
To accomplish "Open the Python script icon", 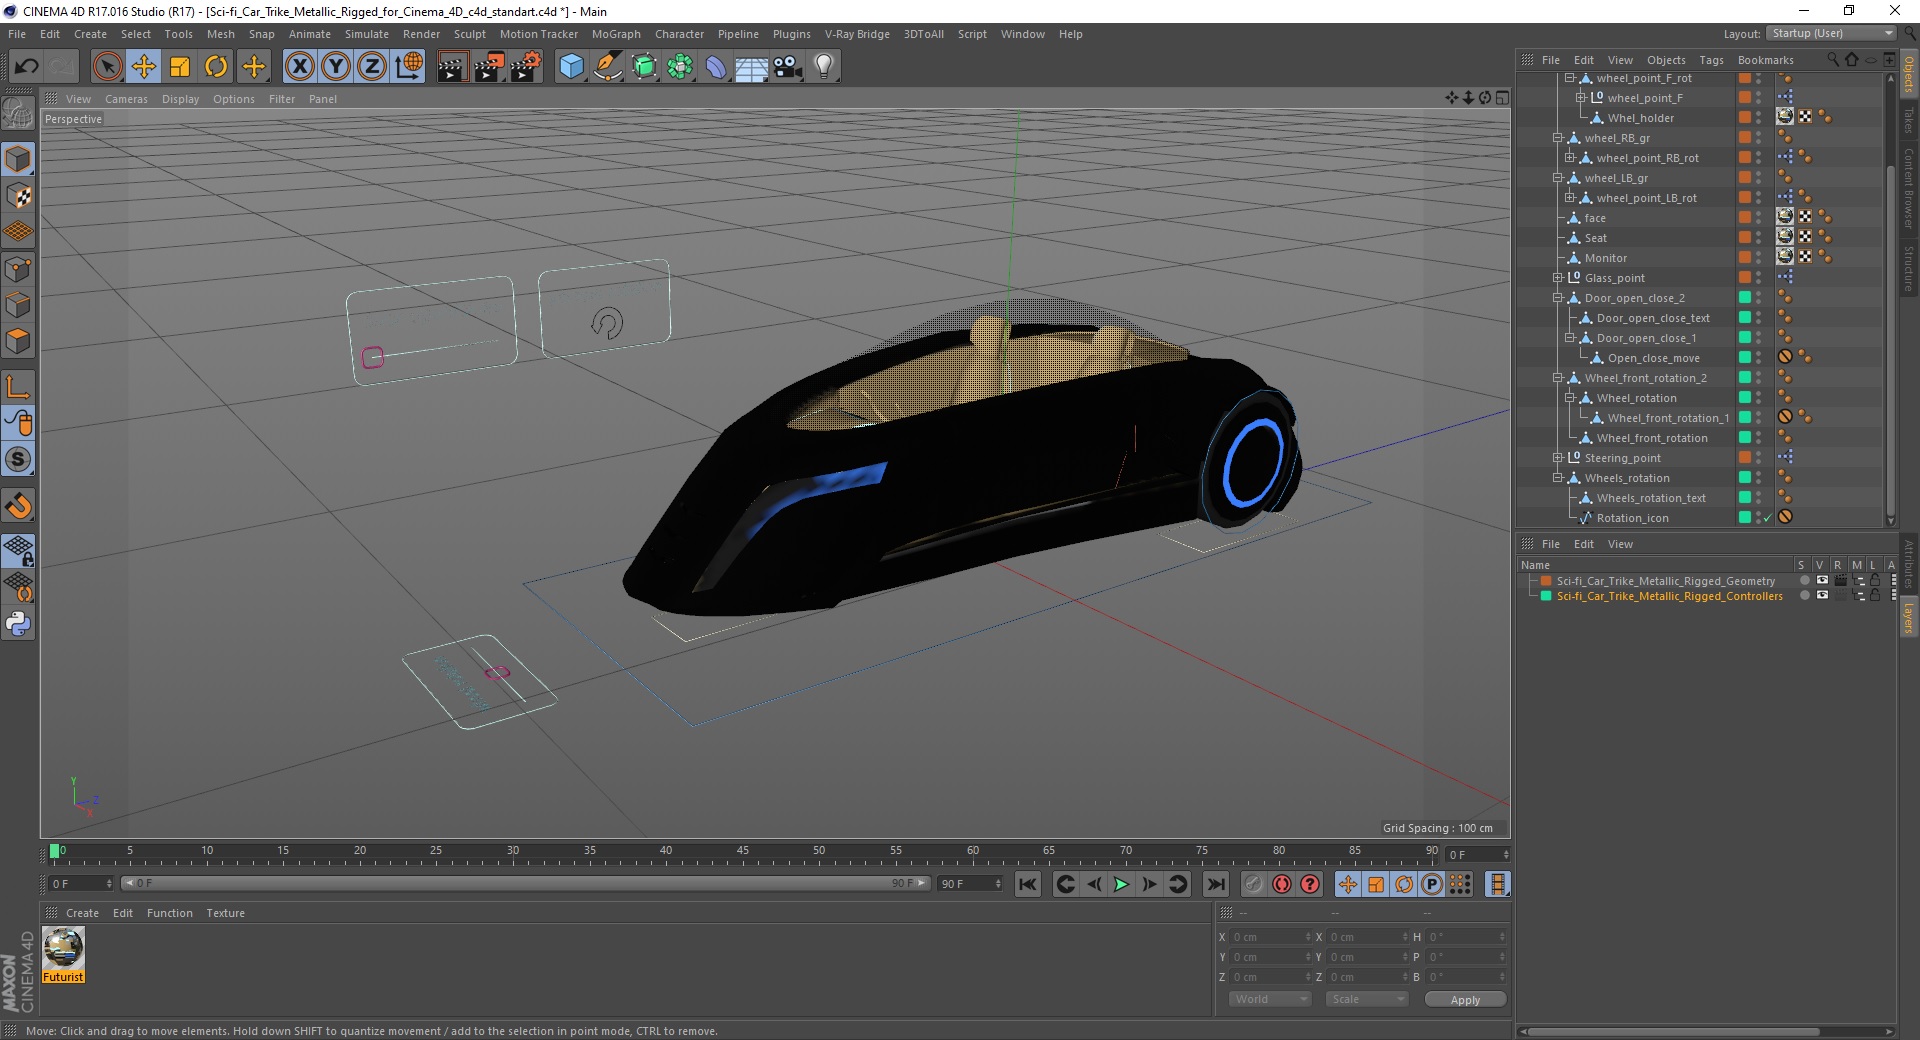I will (x=18, y=624).
